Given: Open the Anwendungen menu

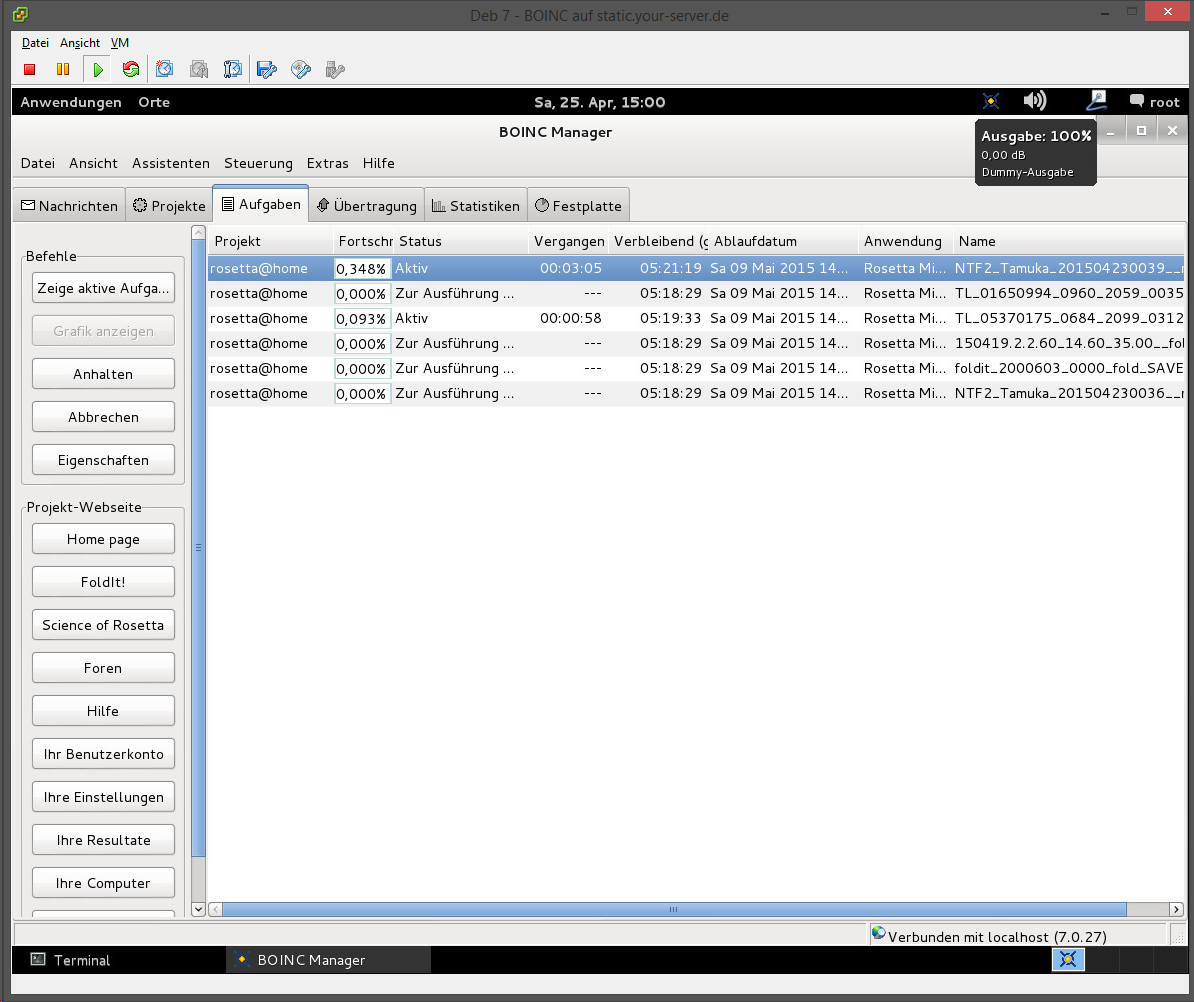Looking at the screenshot, I should click(x=71, y=102).
